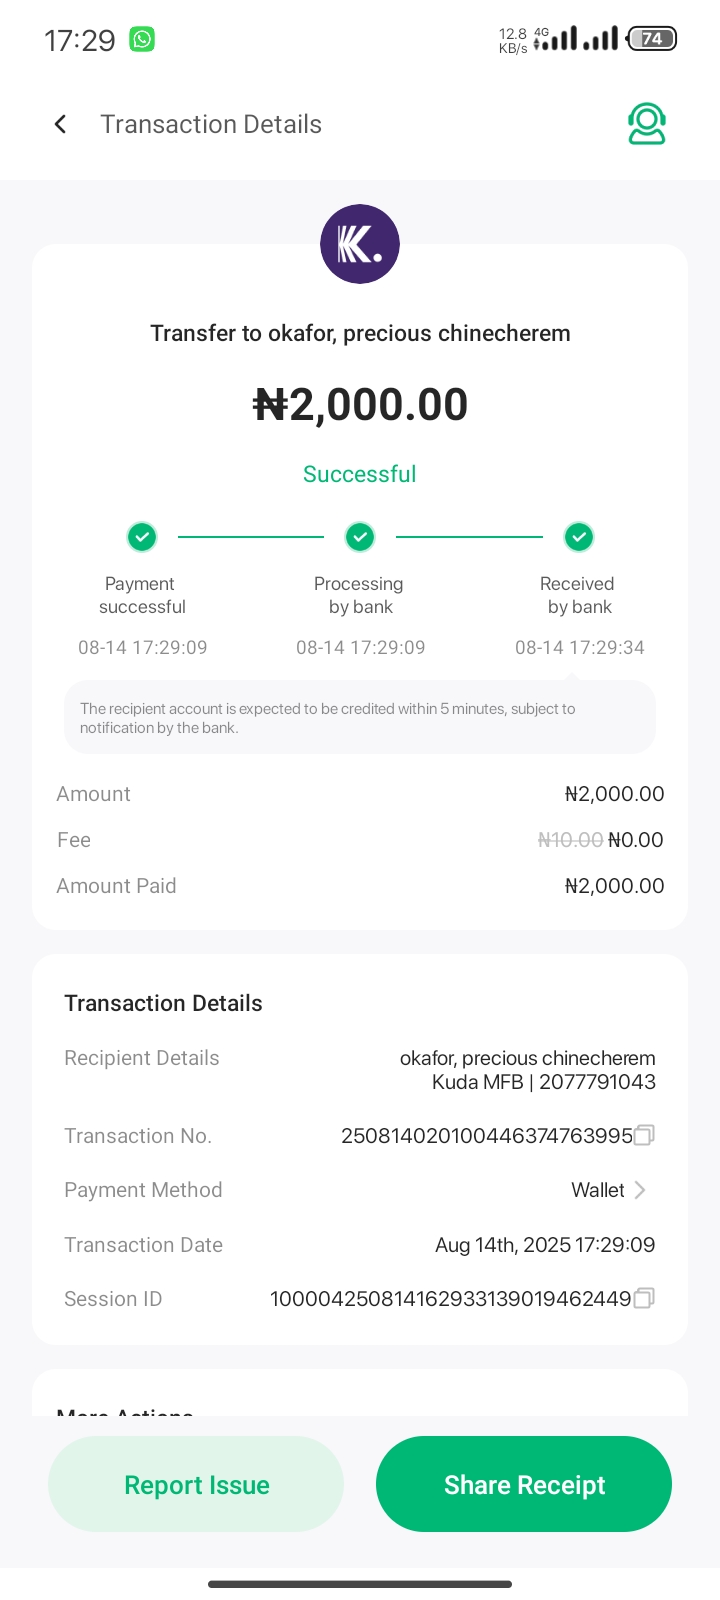This screenshot has height=1600, width=720.
Task: Tap the back arrow icon
Action: click(60, 124)
